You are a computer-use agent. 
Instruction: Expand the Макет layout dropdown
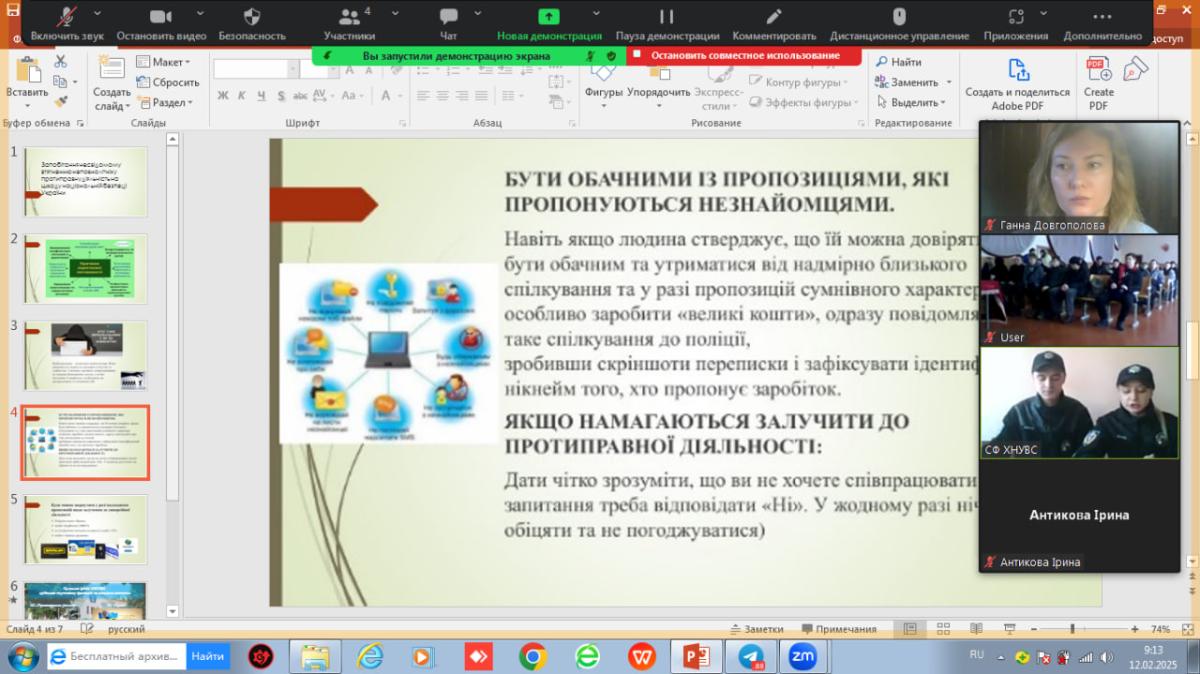164,62
